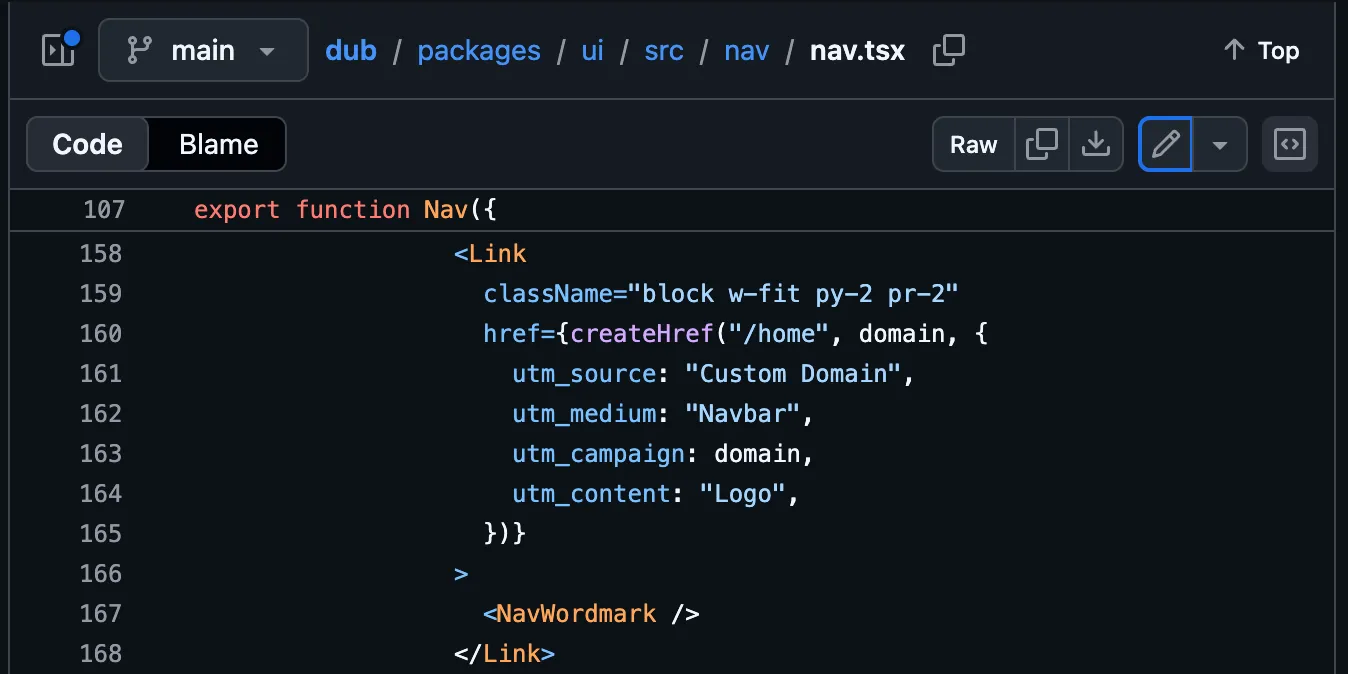Screen dimensions: 1348x674
Task: Select line number 160
Action: coord(101,333)
